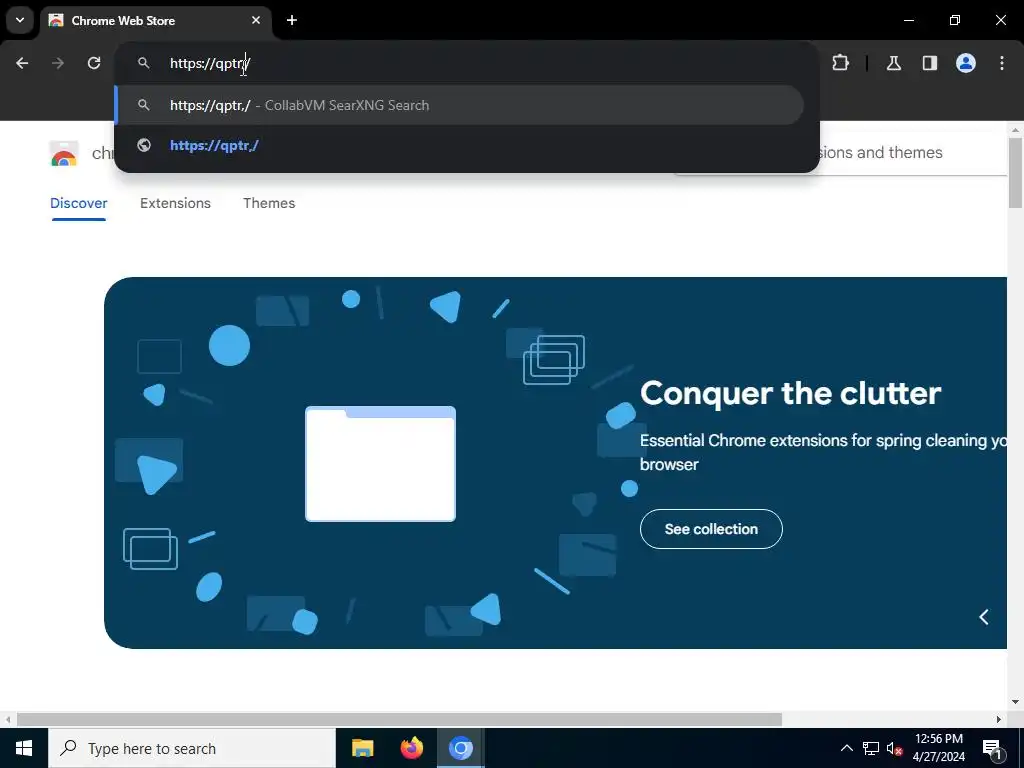Choose the https://qptr,/ URL suggestion
The height and width of the screenshot is (768, 1024).
pos(460,145)
